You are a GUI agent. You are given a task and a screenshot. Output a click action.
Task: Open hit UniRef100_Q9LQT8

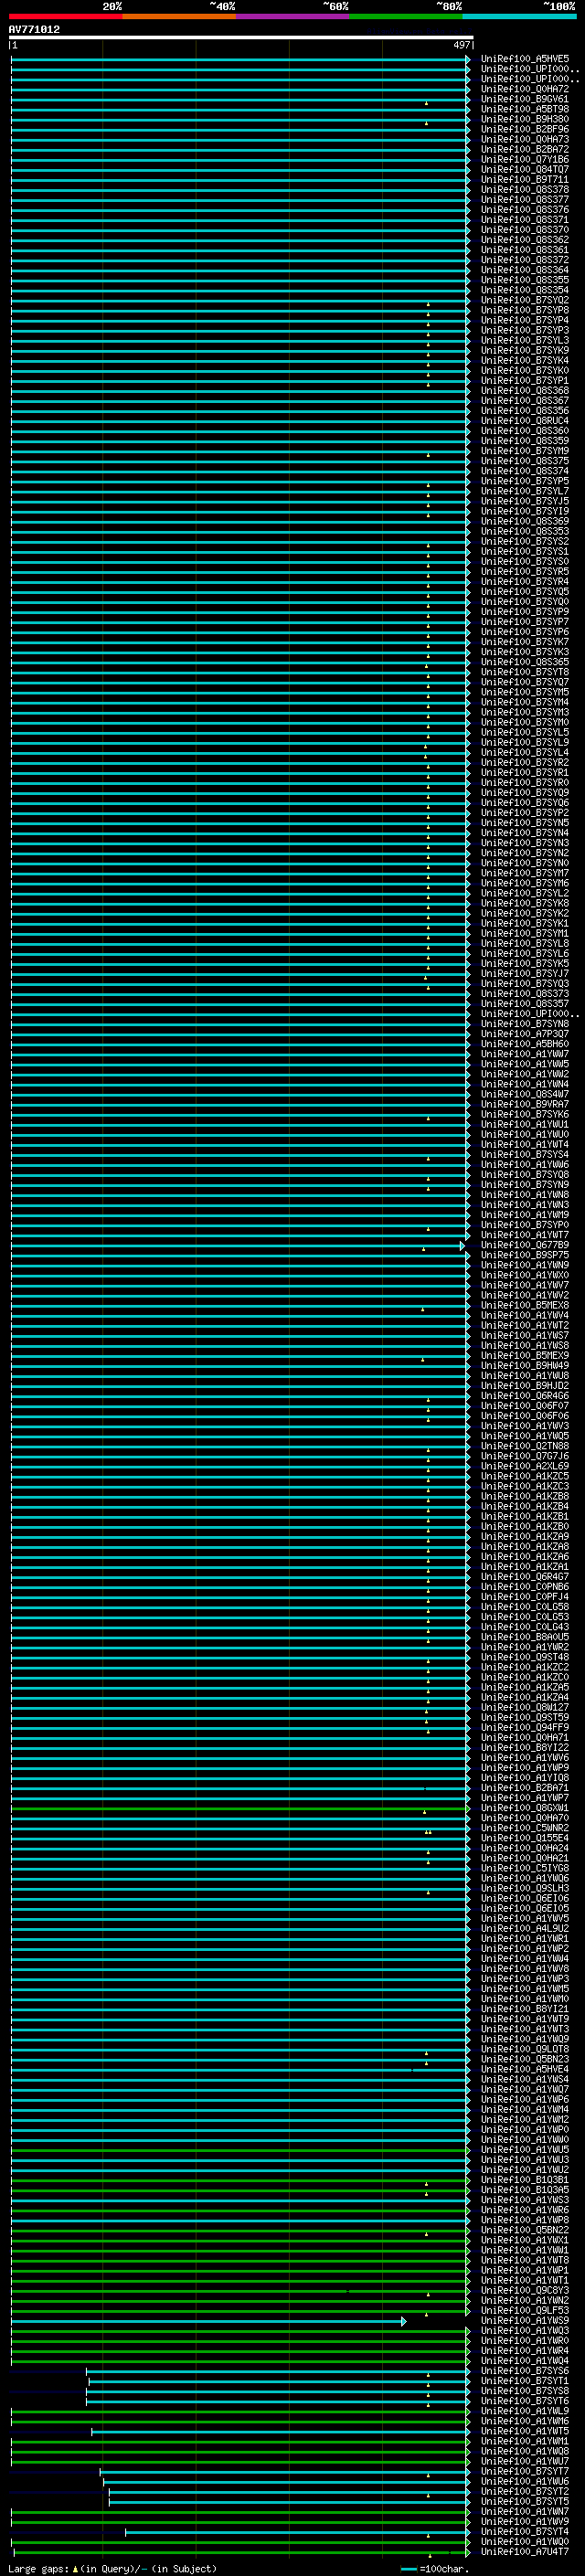coord(525,2049)
